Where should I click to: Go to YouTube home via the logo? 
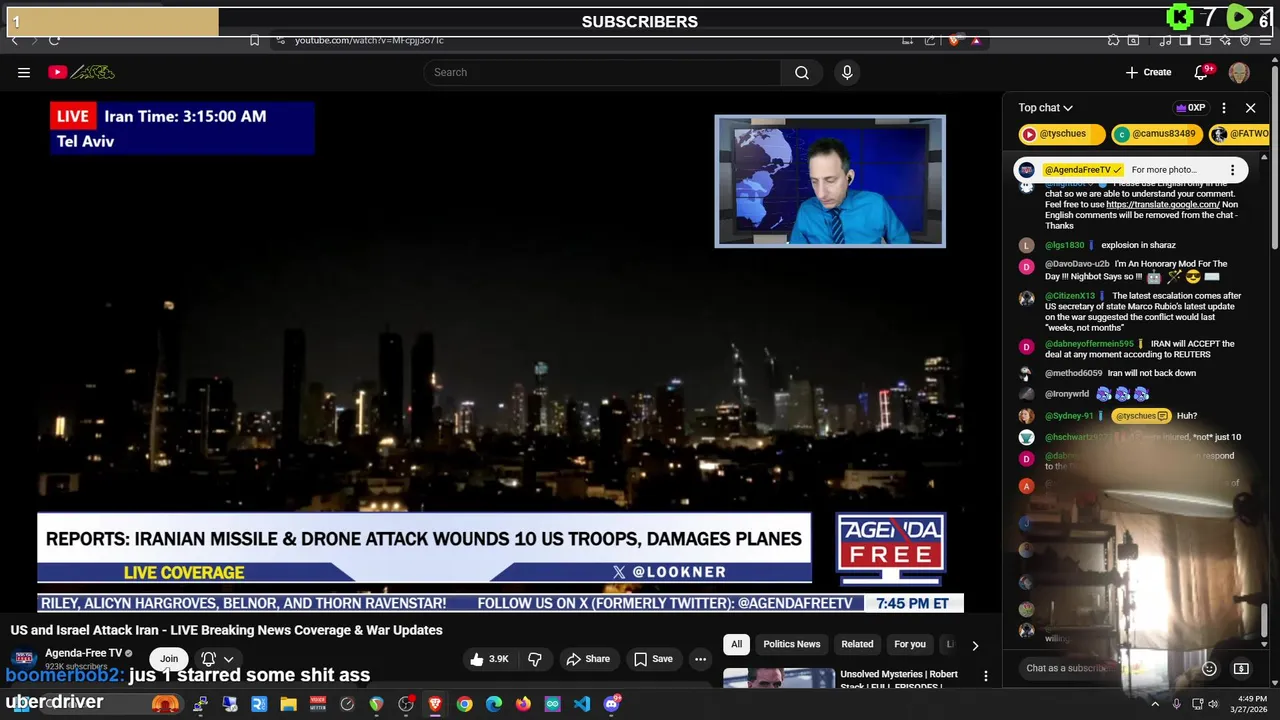(x=82, y=72)
